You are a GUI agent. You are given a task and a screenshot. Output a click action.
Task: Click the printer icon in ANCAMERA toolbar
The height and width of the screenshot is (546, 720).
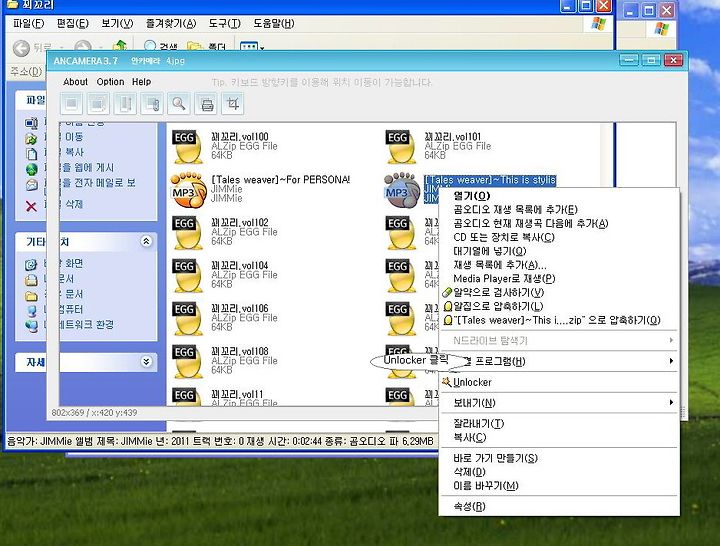pos(207,103)
